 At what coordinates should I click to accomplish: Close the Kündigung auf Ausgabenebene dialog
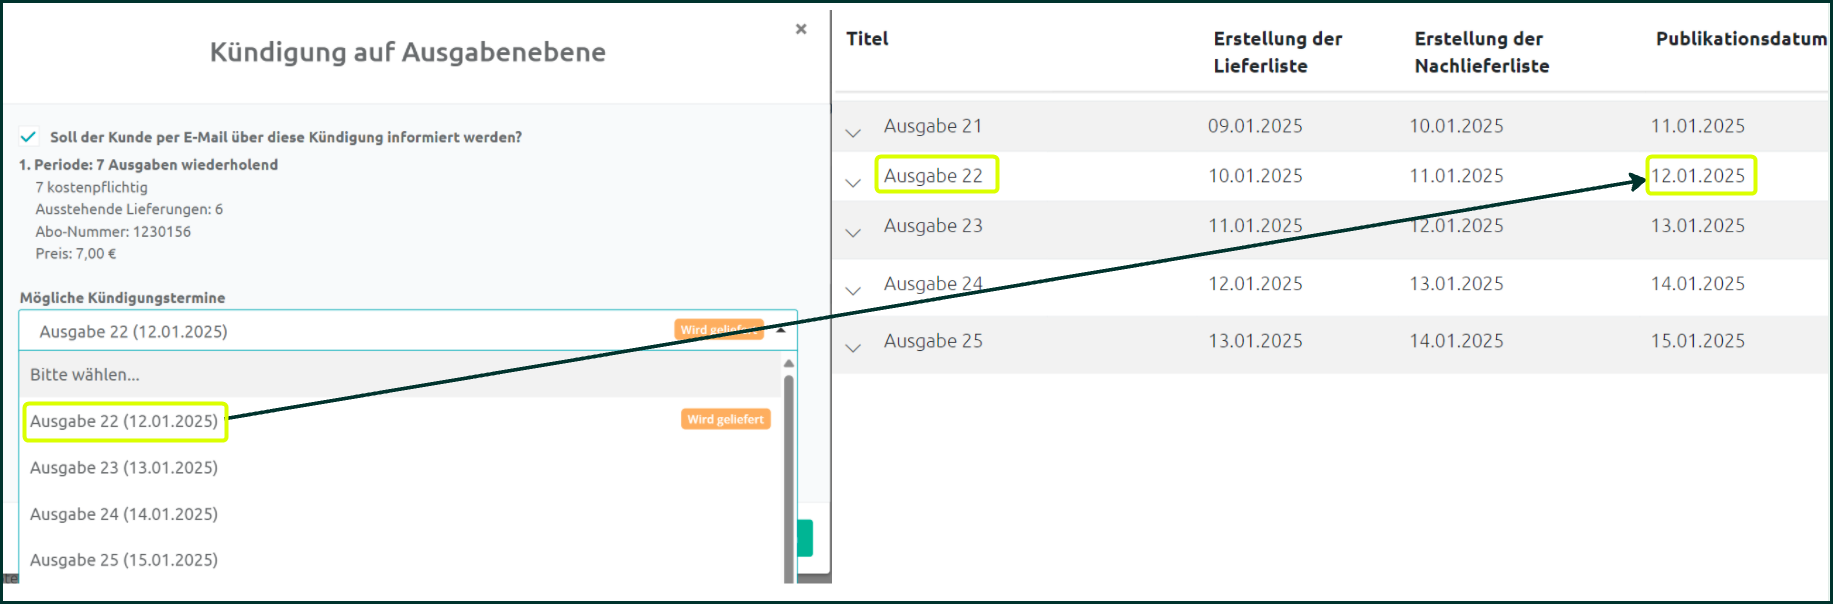tap(801, 29)
